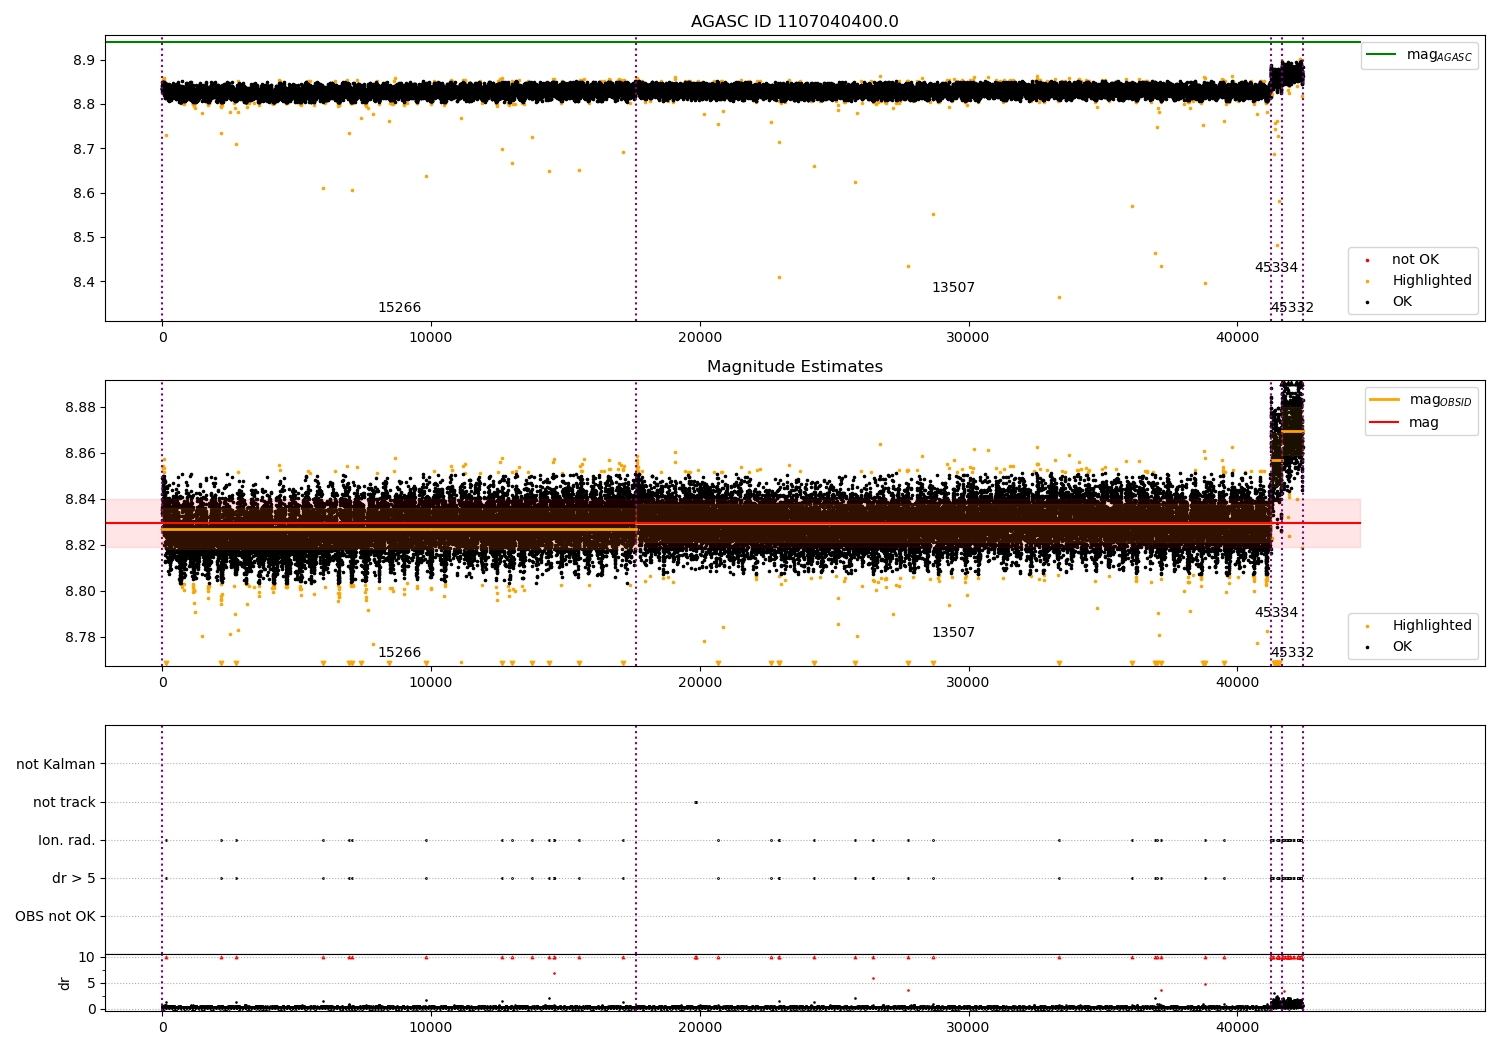This screenshot has width=1500, height=1050.
Task: Click the '13507' annotation in the top plot
Action: (953, 288)
